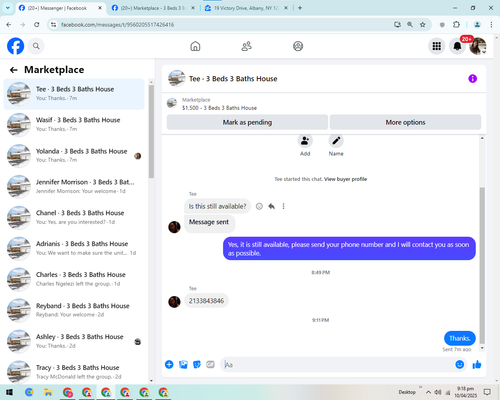Switch to 19 Victory Drive Albany tab
The height and width of the screenshot is (400, 500).
click(247, 8)
